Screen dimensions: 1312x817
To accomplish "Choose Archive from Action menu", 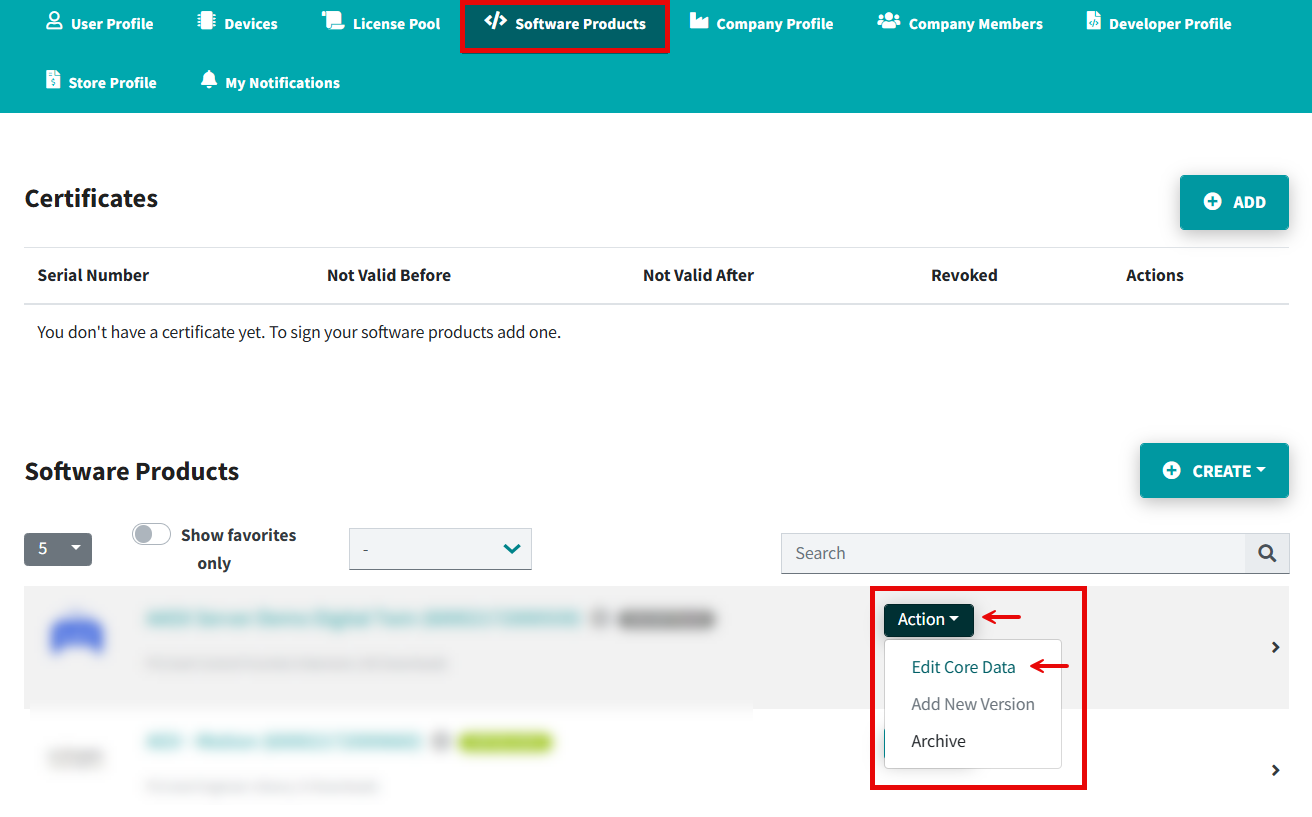I will [938, 741].
